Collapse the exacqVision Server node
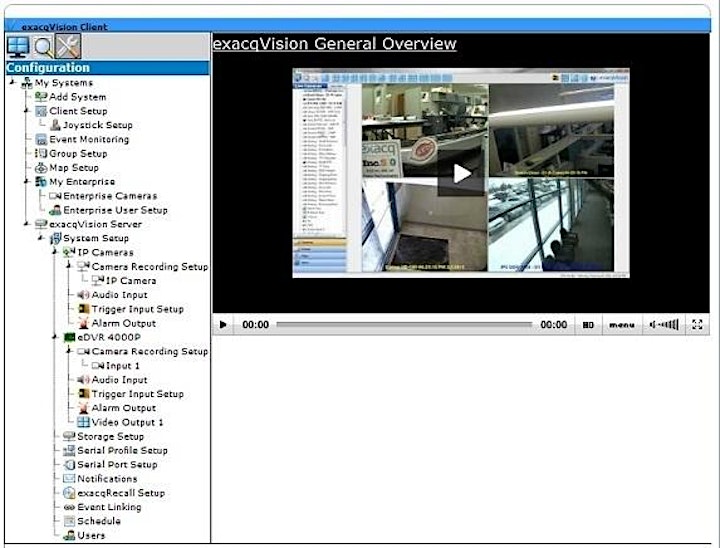The height and width of the screenshot is (548, 720). (27, 224)
